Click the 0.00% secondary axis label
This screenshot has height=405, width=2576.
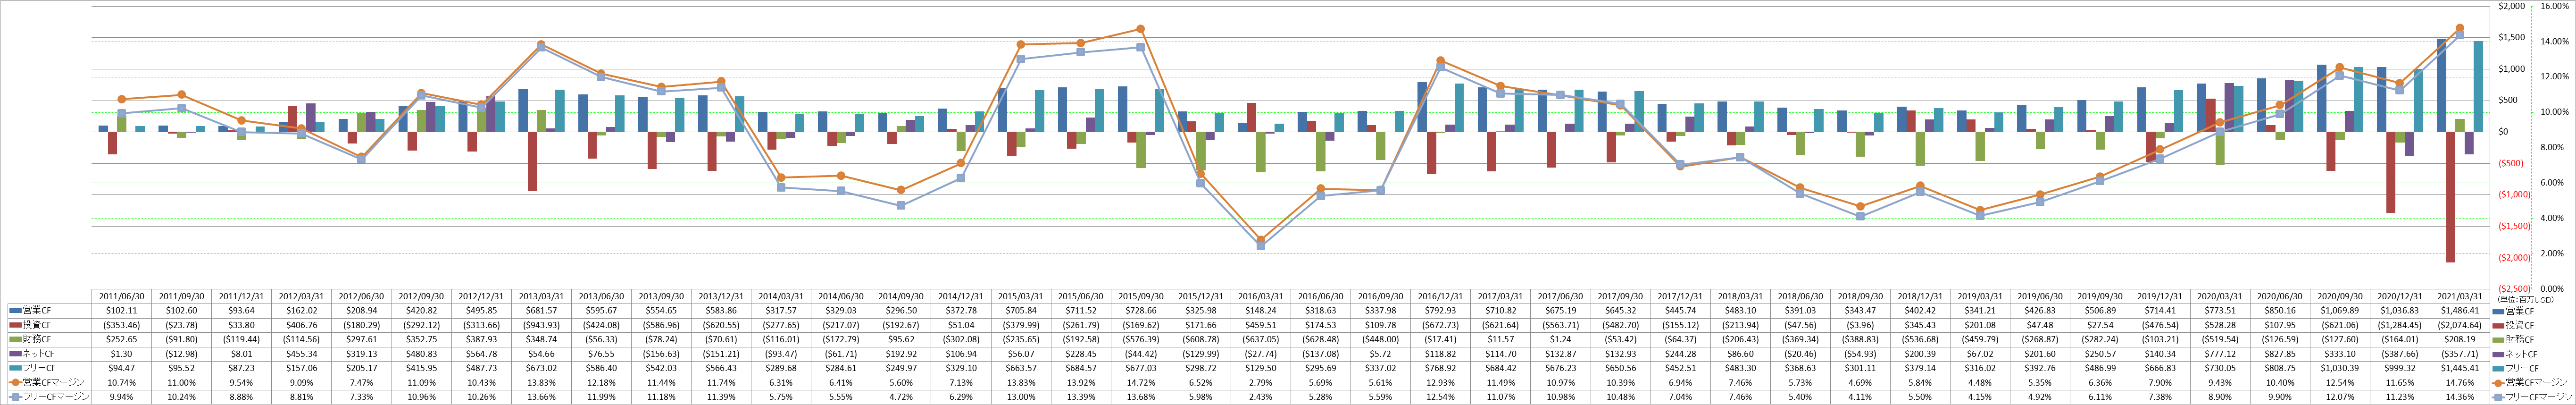[2552, 289]
